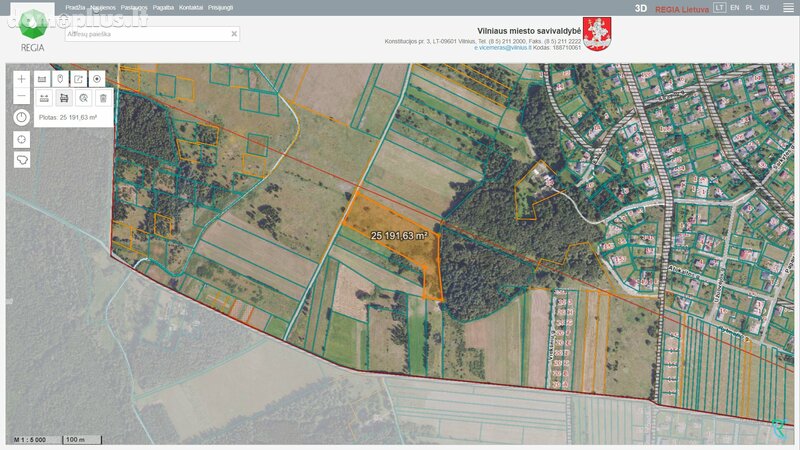Image resolution: width=800 pixels, height=450 pixels.
Task: Switch language to EN
Action: (x=735, y=8)
